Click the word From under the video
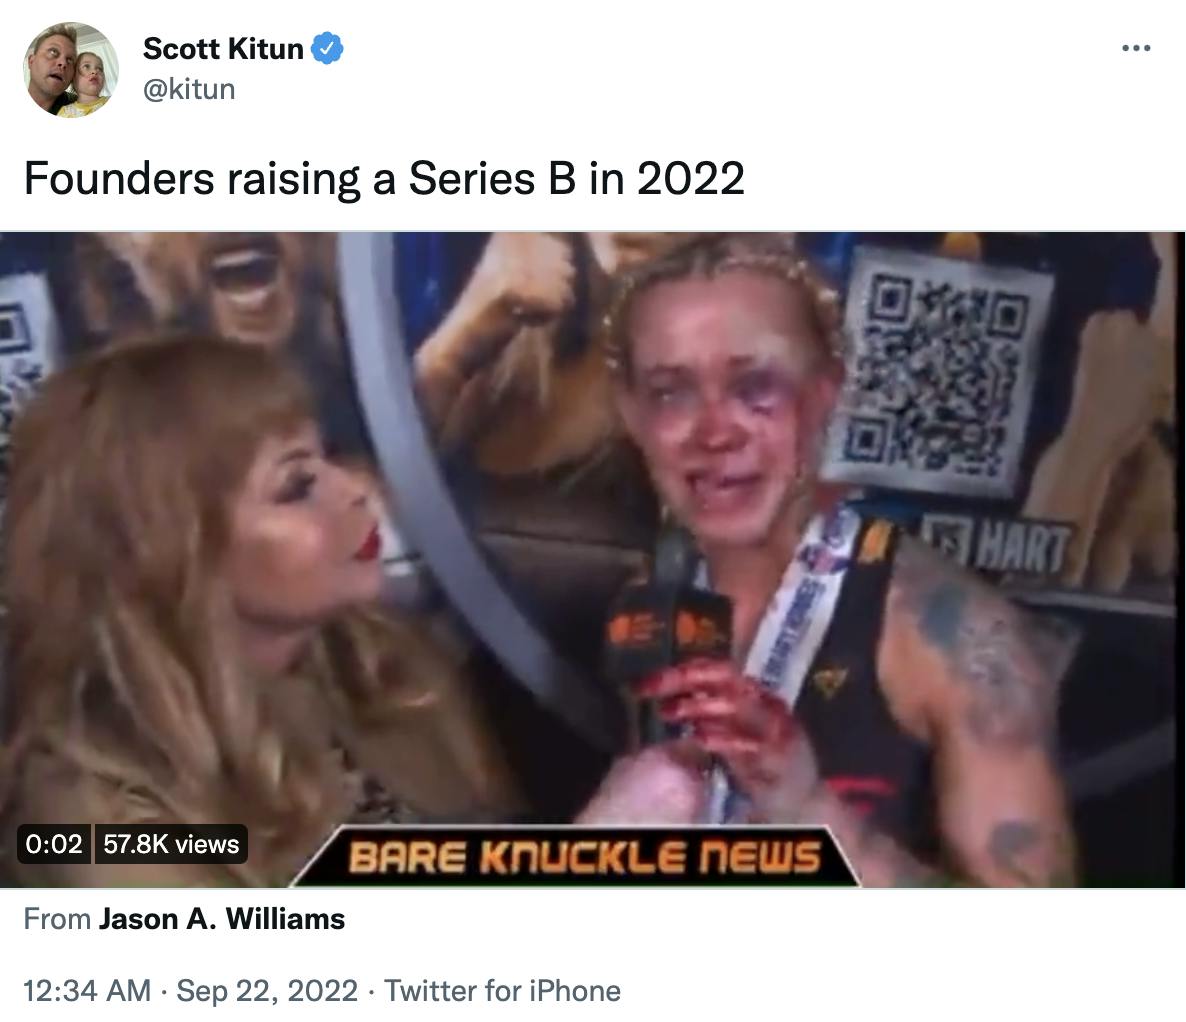The height and width of the screenshot is (1022, 1186). click(57, 918)
